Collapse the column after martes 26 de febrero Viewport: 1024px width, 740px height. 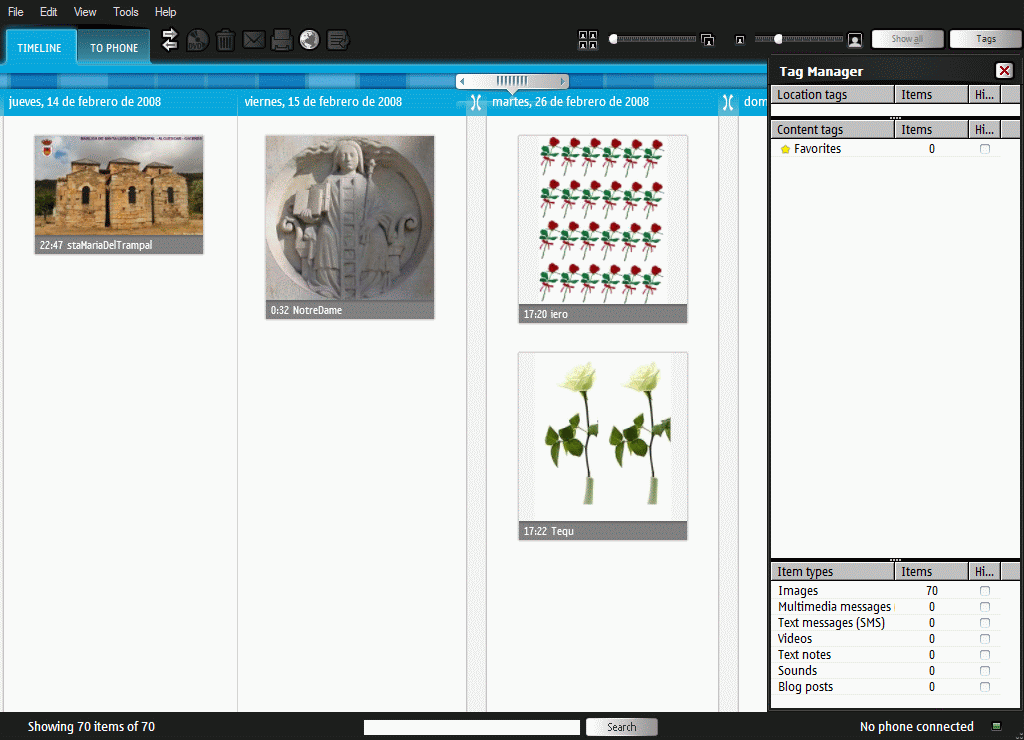pyautogui.click(x=727, y=101)
